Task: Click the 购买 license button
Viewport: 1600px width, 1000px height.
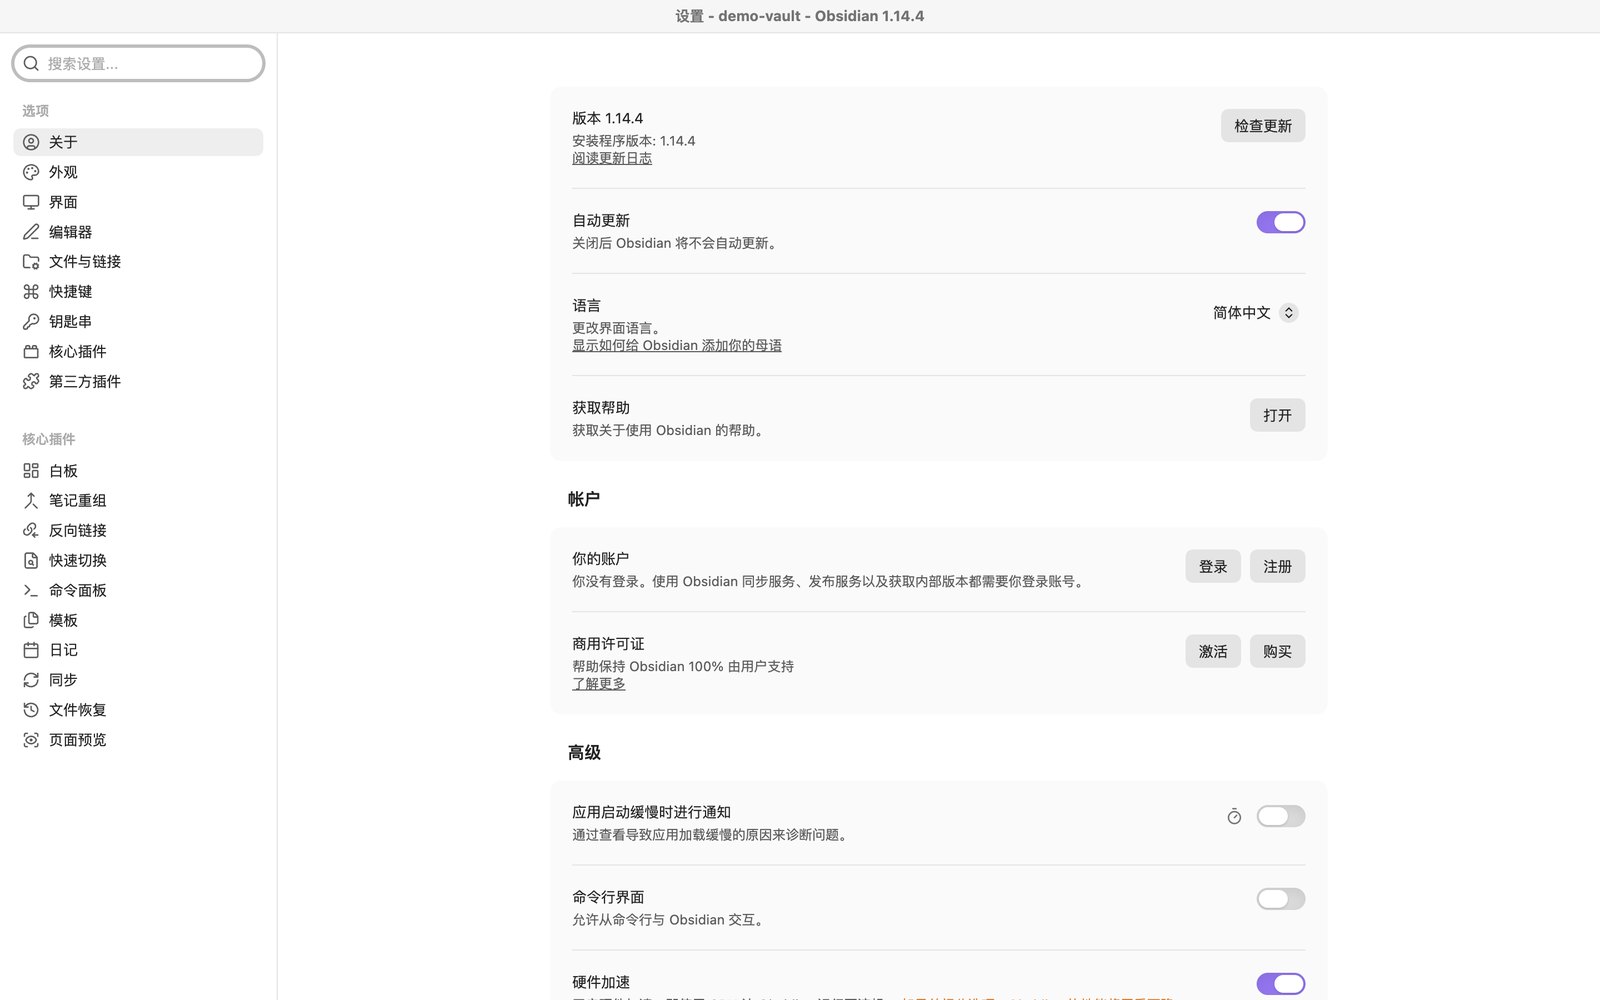Action: [x=1277, y=651]
